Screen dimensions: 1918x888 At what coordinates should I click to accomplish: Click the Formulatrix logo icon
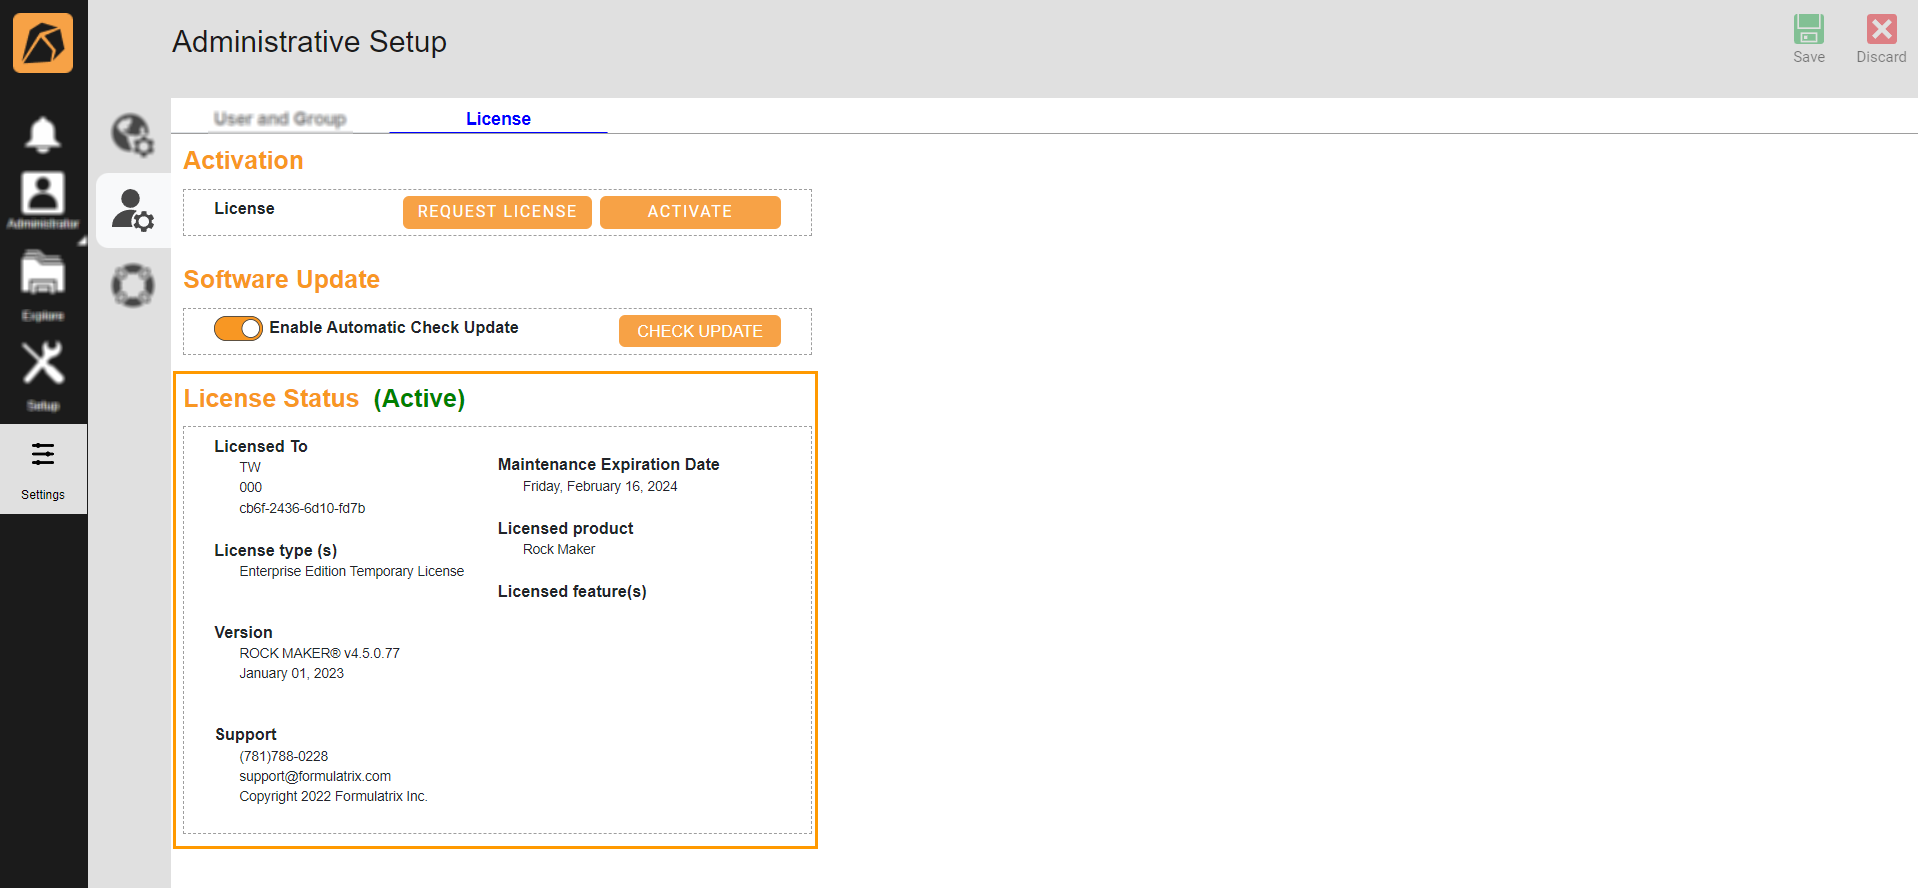(x=43, y=43)
